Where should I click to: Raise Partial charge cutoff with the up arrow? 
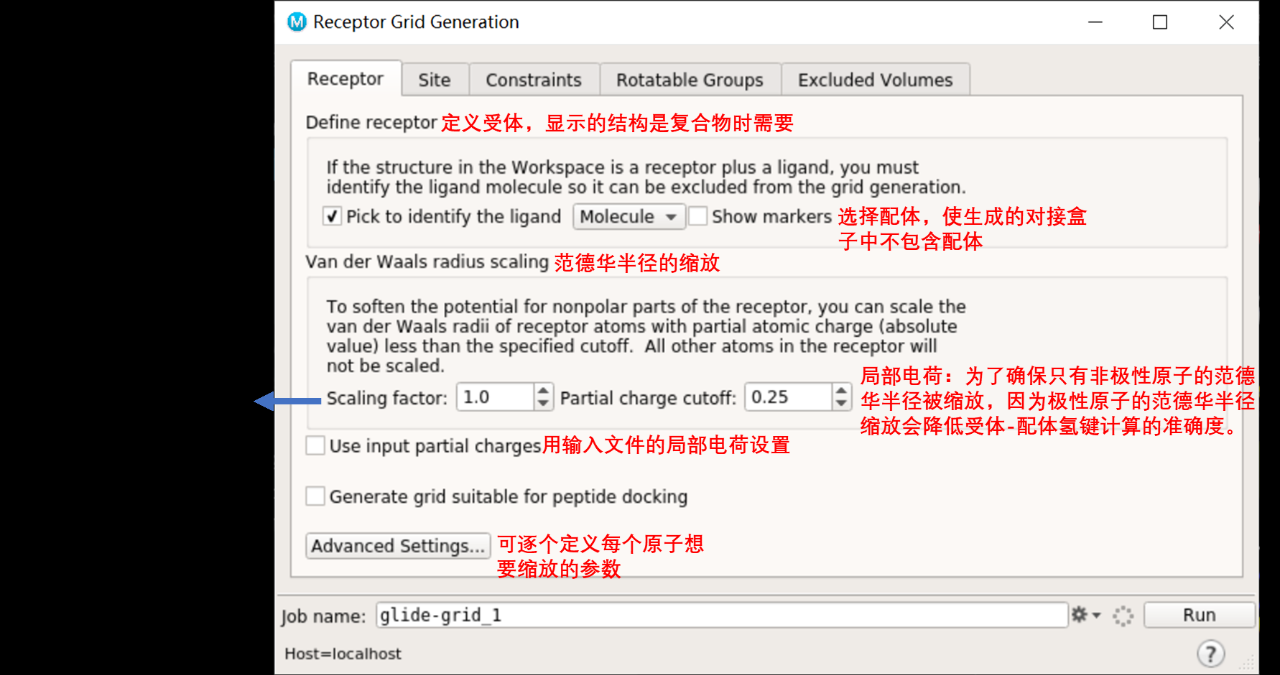[x=842, y=391]
